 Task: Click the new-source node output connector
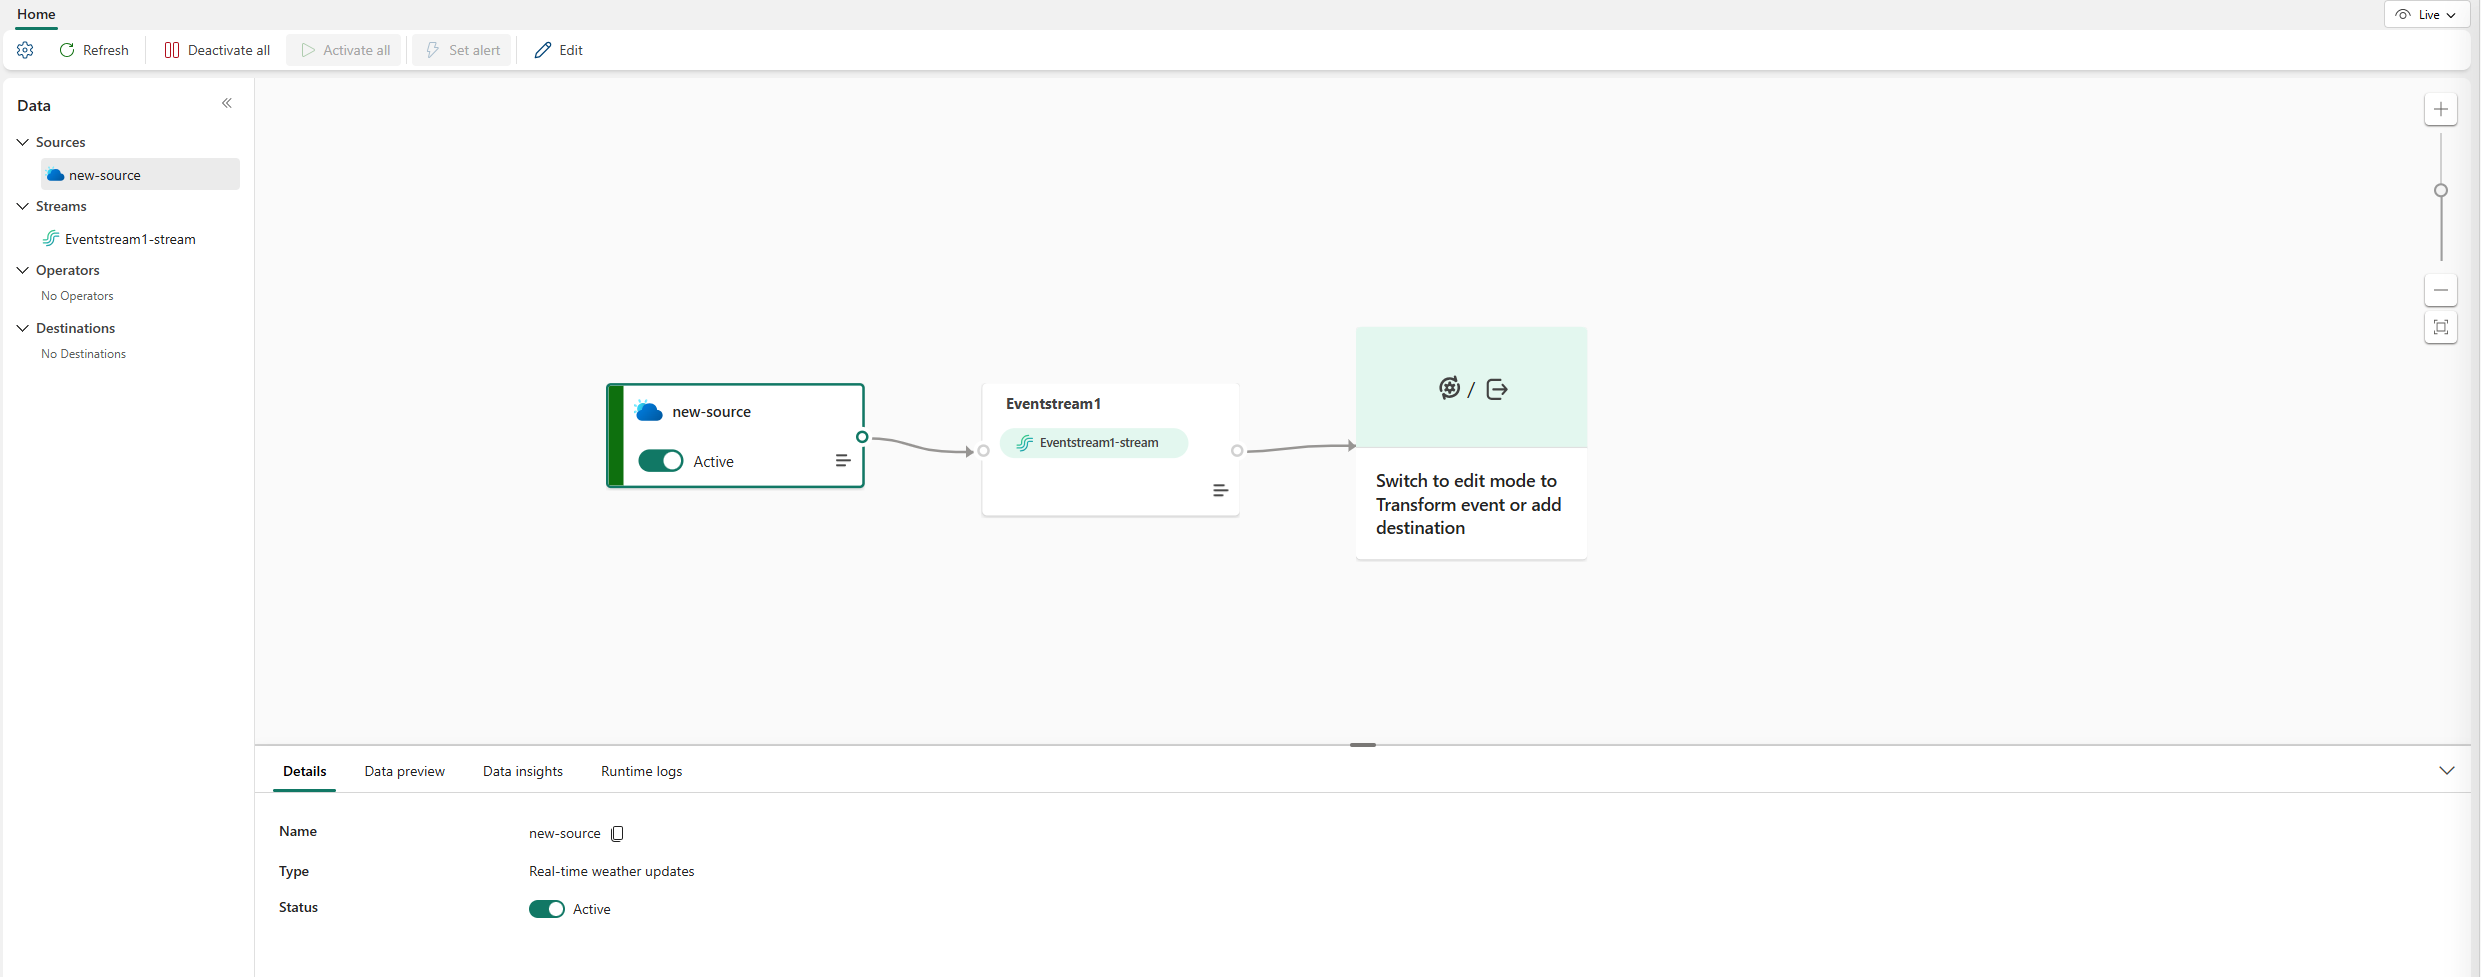tap(862, 437)
